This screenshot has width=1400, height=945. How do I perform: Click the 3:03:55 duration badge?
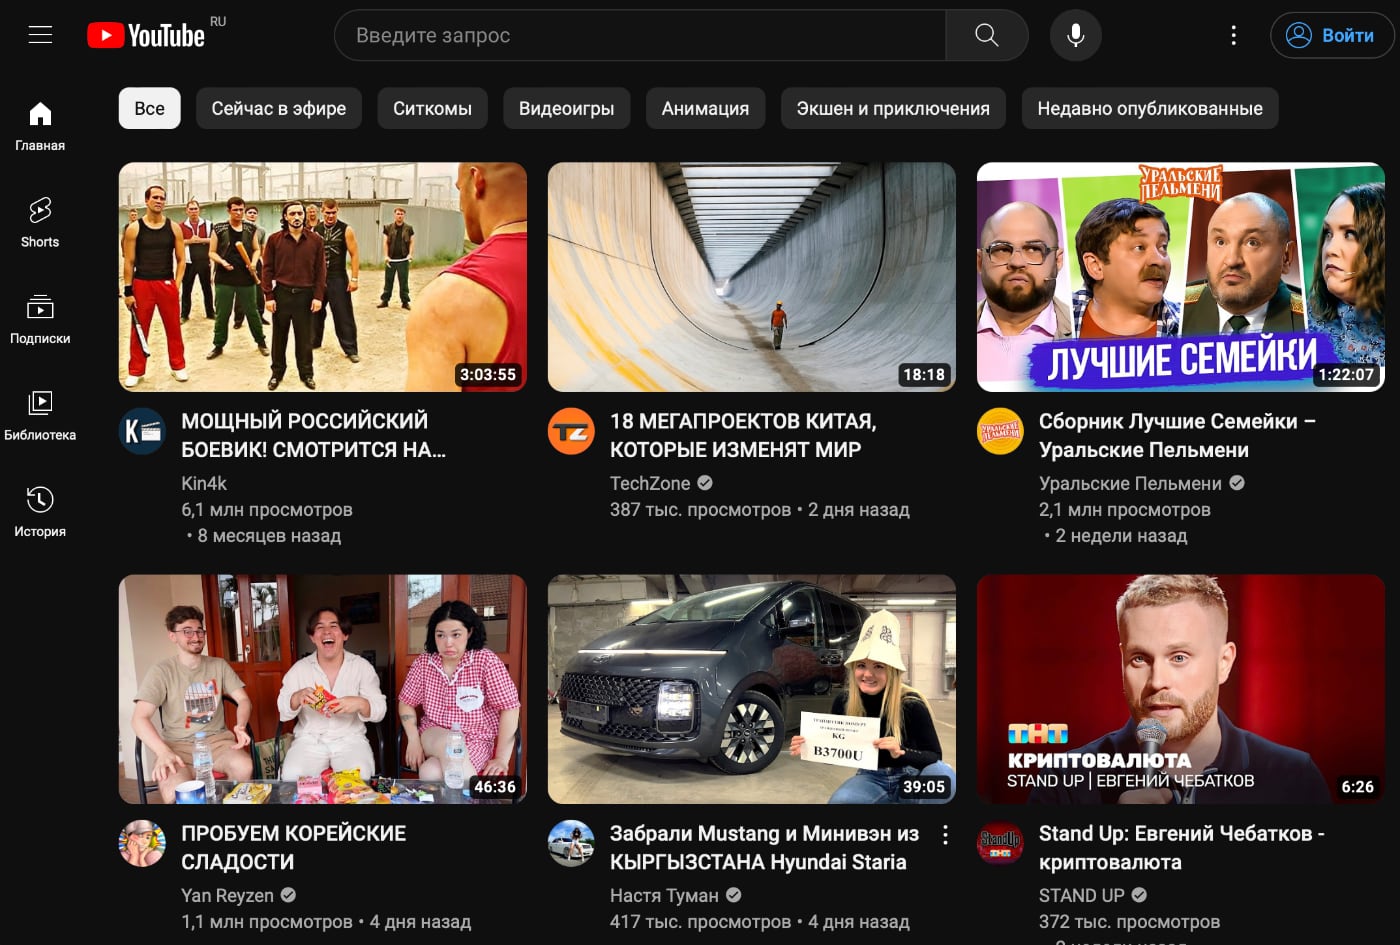[x=488, y=375]
